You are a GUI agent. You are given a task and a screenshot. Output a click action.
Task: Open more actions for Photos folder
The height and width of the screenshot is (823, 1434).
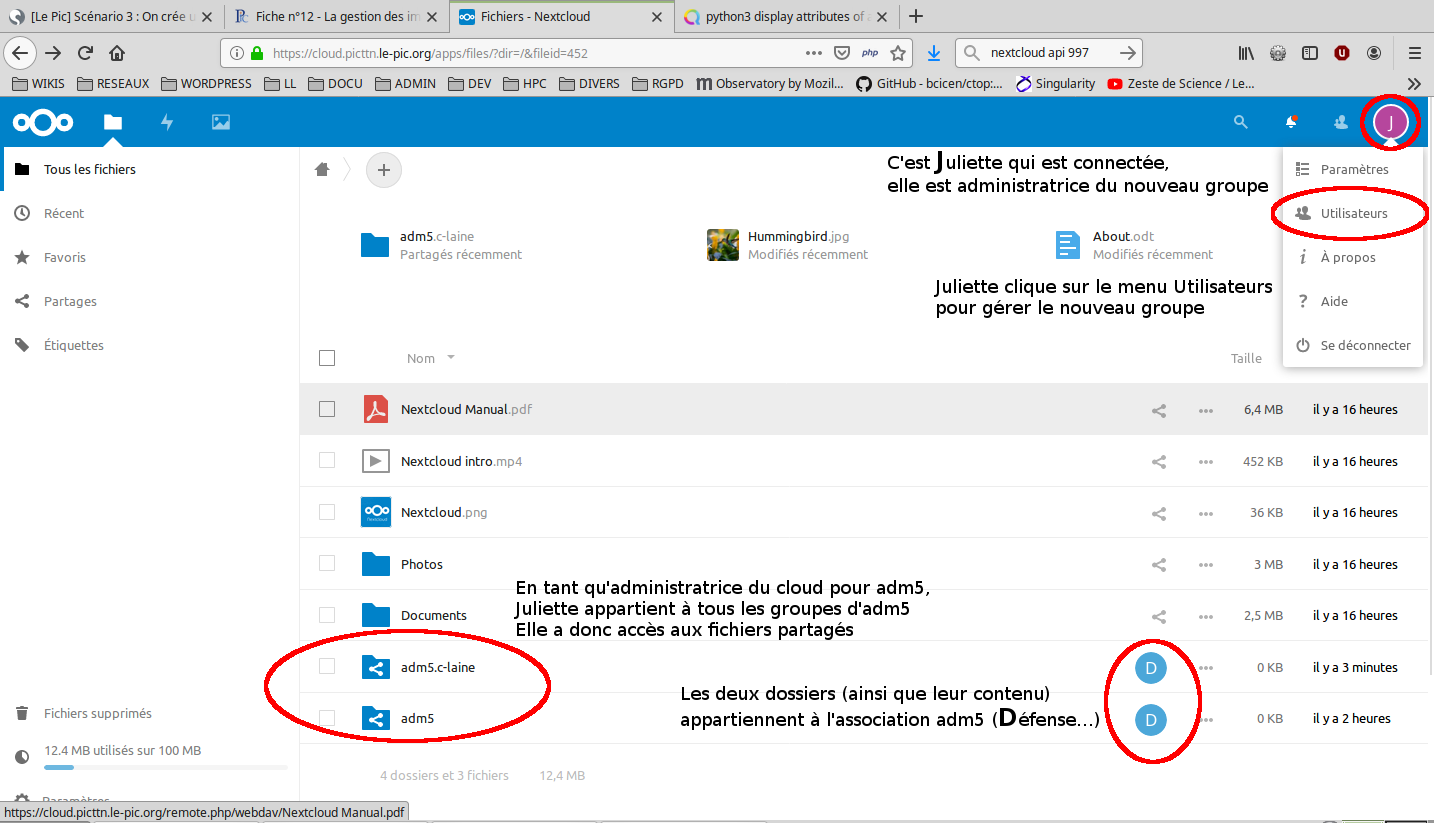point(1206,565)
